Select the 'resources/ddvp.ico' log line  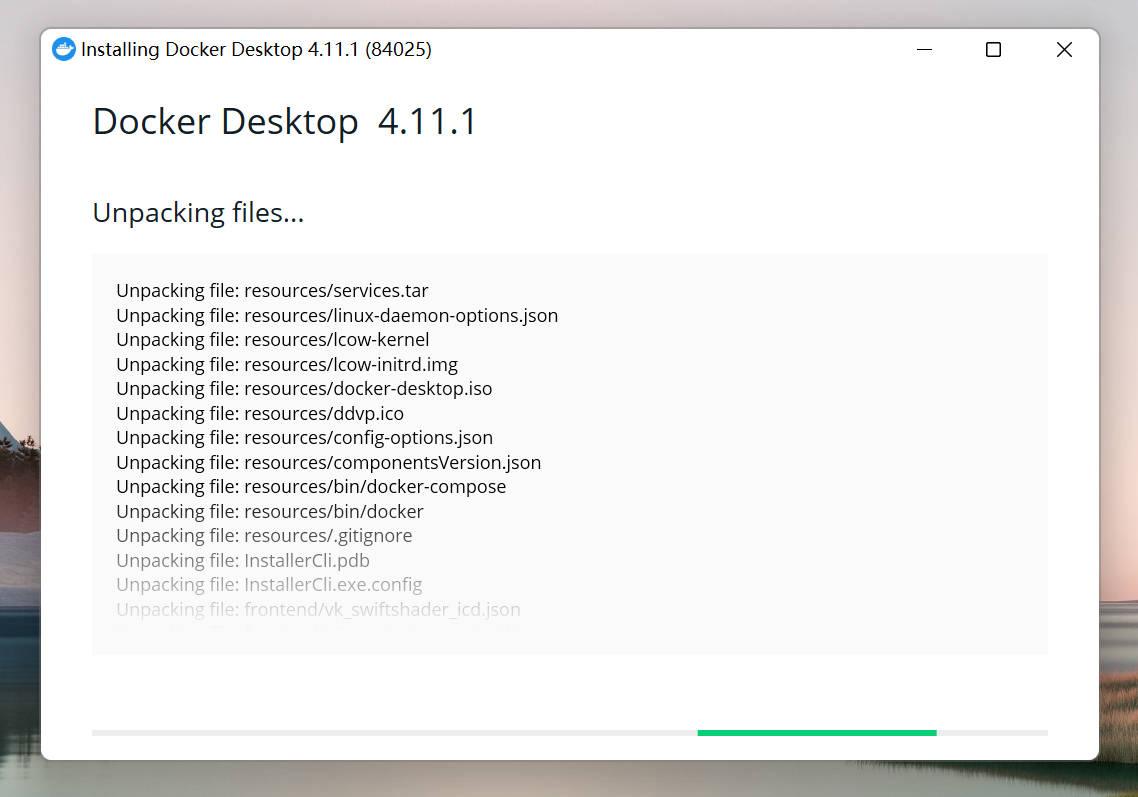[x=260, y=413]
